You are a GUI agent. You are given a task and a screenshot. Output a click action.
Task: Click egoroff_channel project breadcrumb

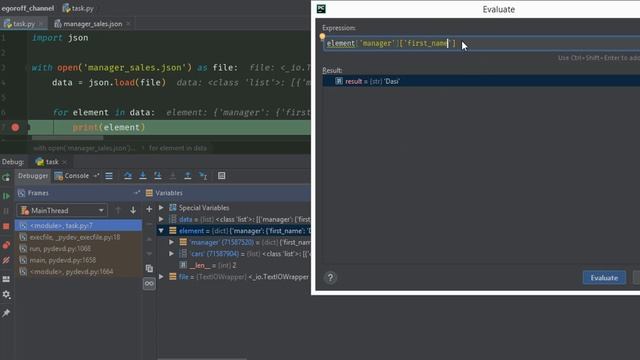tap(27, 8)
